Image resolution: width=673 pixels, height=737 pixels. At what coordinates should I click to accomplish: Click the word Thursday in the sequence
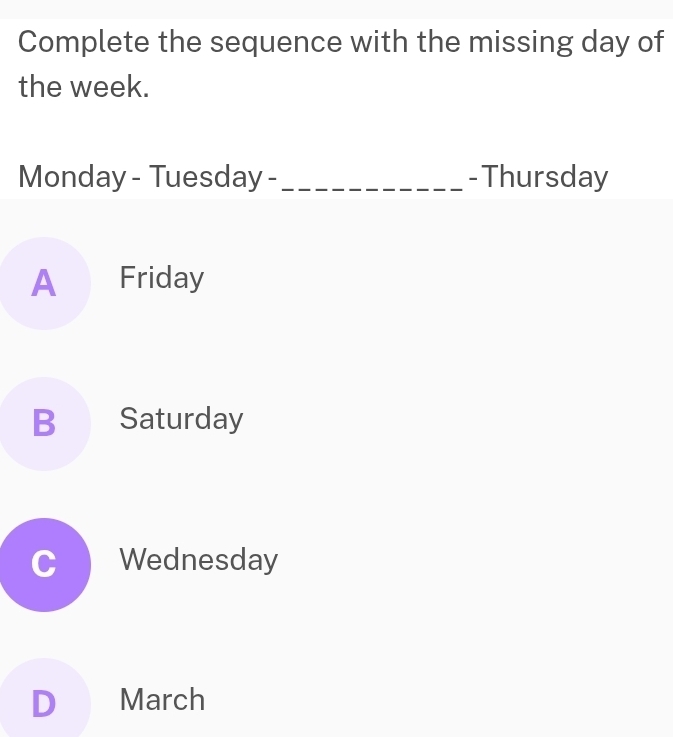pos(545,177)
